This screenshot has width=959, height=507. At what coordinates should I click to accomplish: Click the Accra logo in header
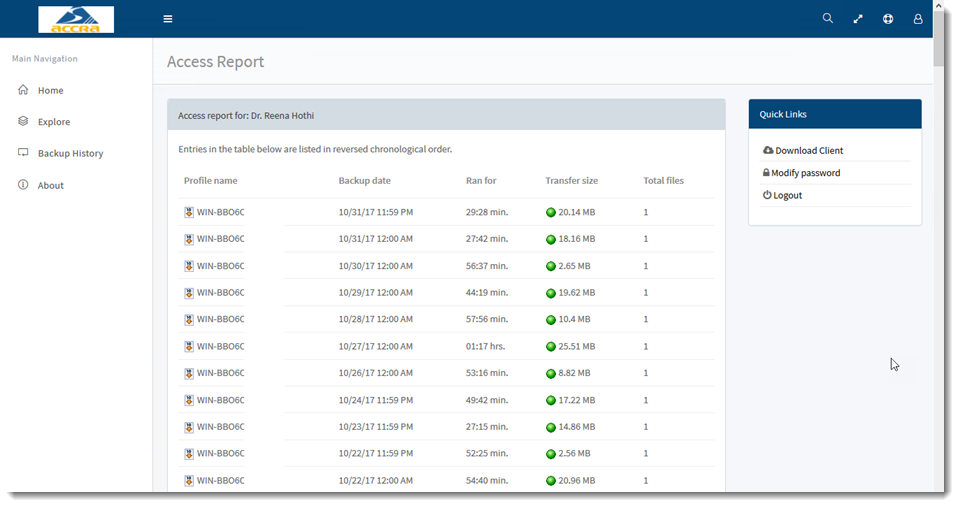pyautogui.click(x=76, y=19)
